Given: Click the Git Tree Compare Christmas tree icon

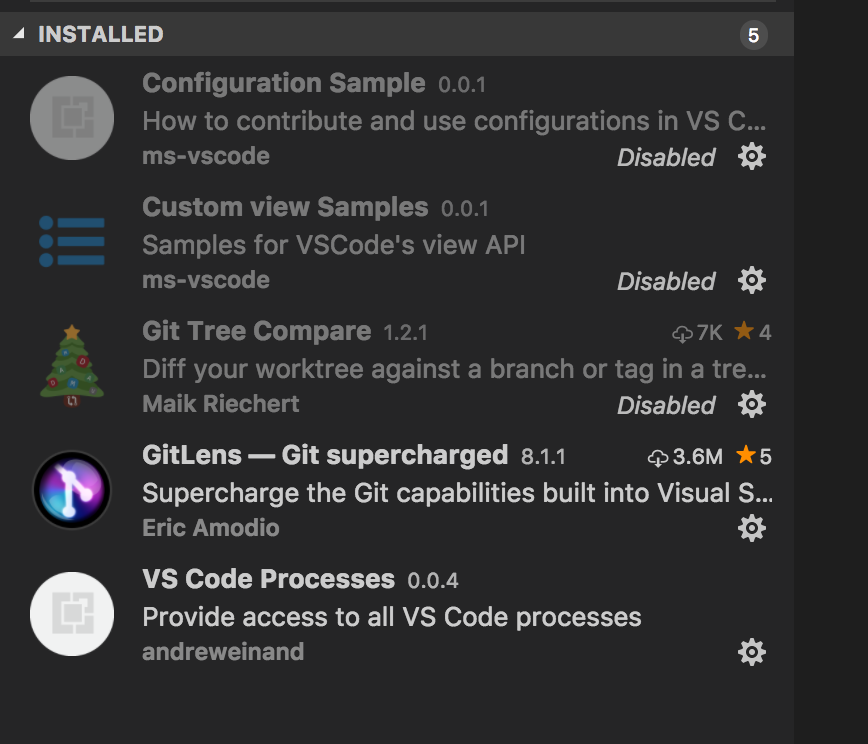Looking at the screenshot, I should coord(71,366).
